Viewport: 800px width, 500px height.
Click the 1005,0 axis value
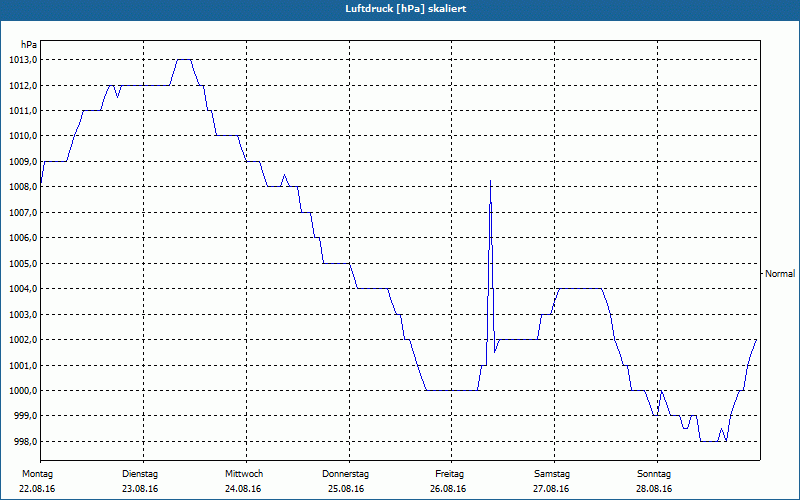(x=23, y=264)
